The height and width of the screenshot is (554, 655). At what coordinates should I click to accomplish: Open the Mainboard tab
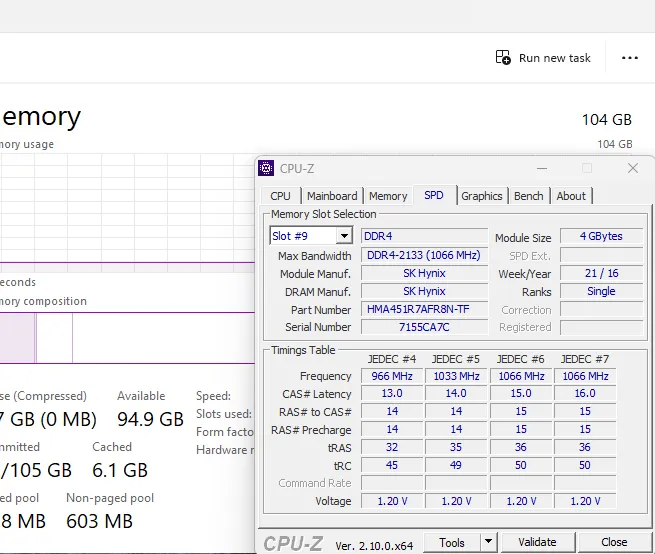pyautogui.click(x=332, y=196)
